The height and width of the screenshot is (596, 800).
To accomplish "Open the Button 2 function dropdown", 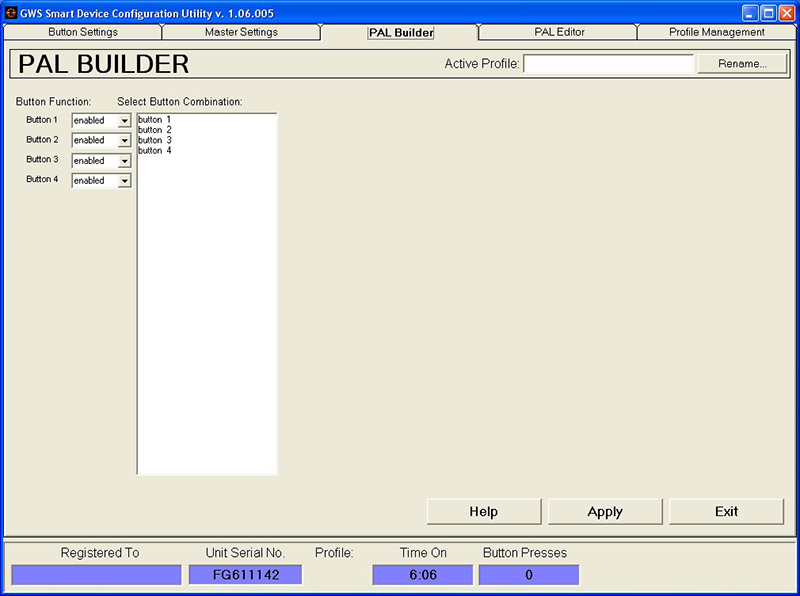I will coord(102,140).
